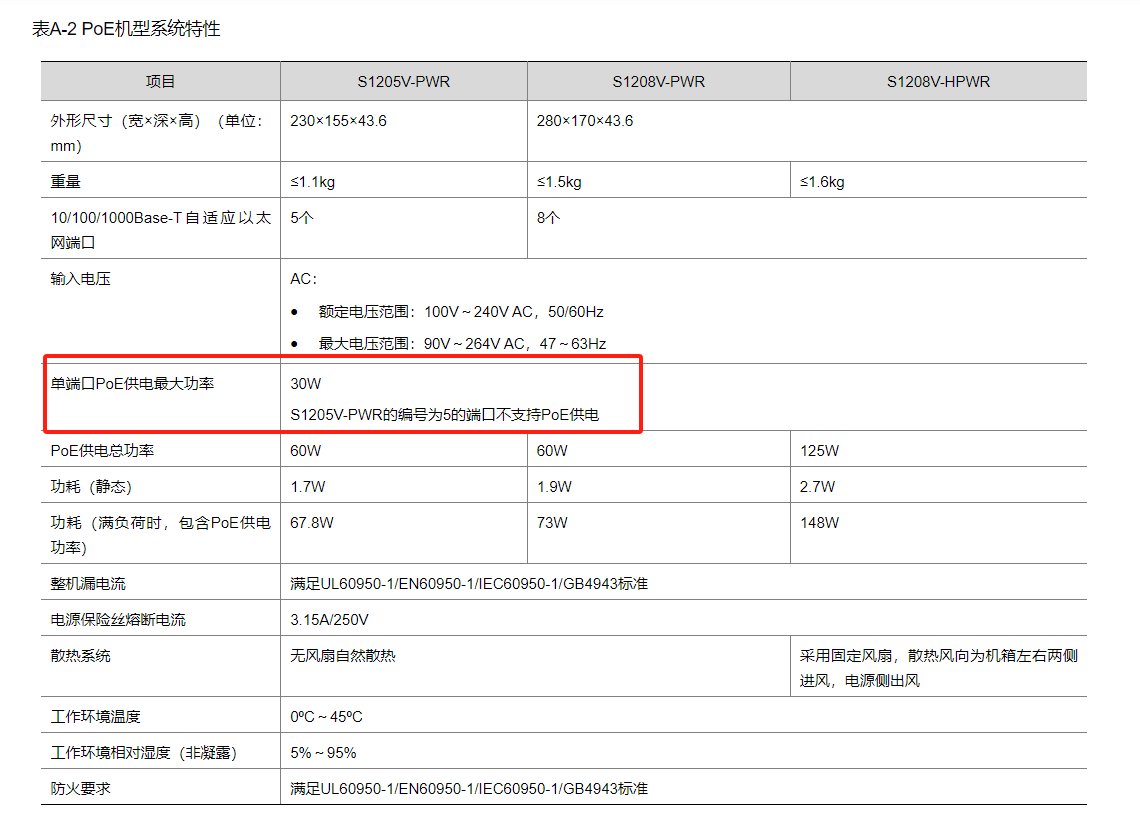Click the 整机漏电流 row label

[87, 584]
